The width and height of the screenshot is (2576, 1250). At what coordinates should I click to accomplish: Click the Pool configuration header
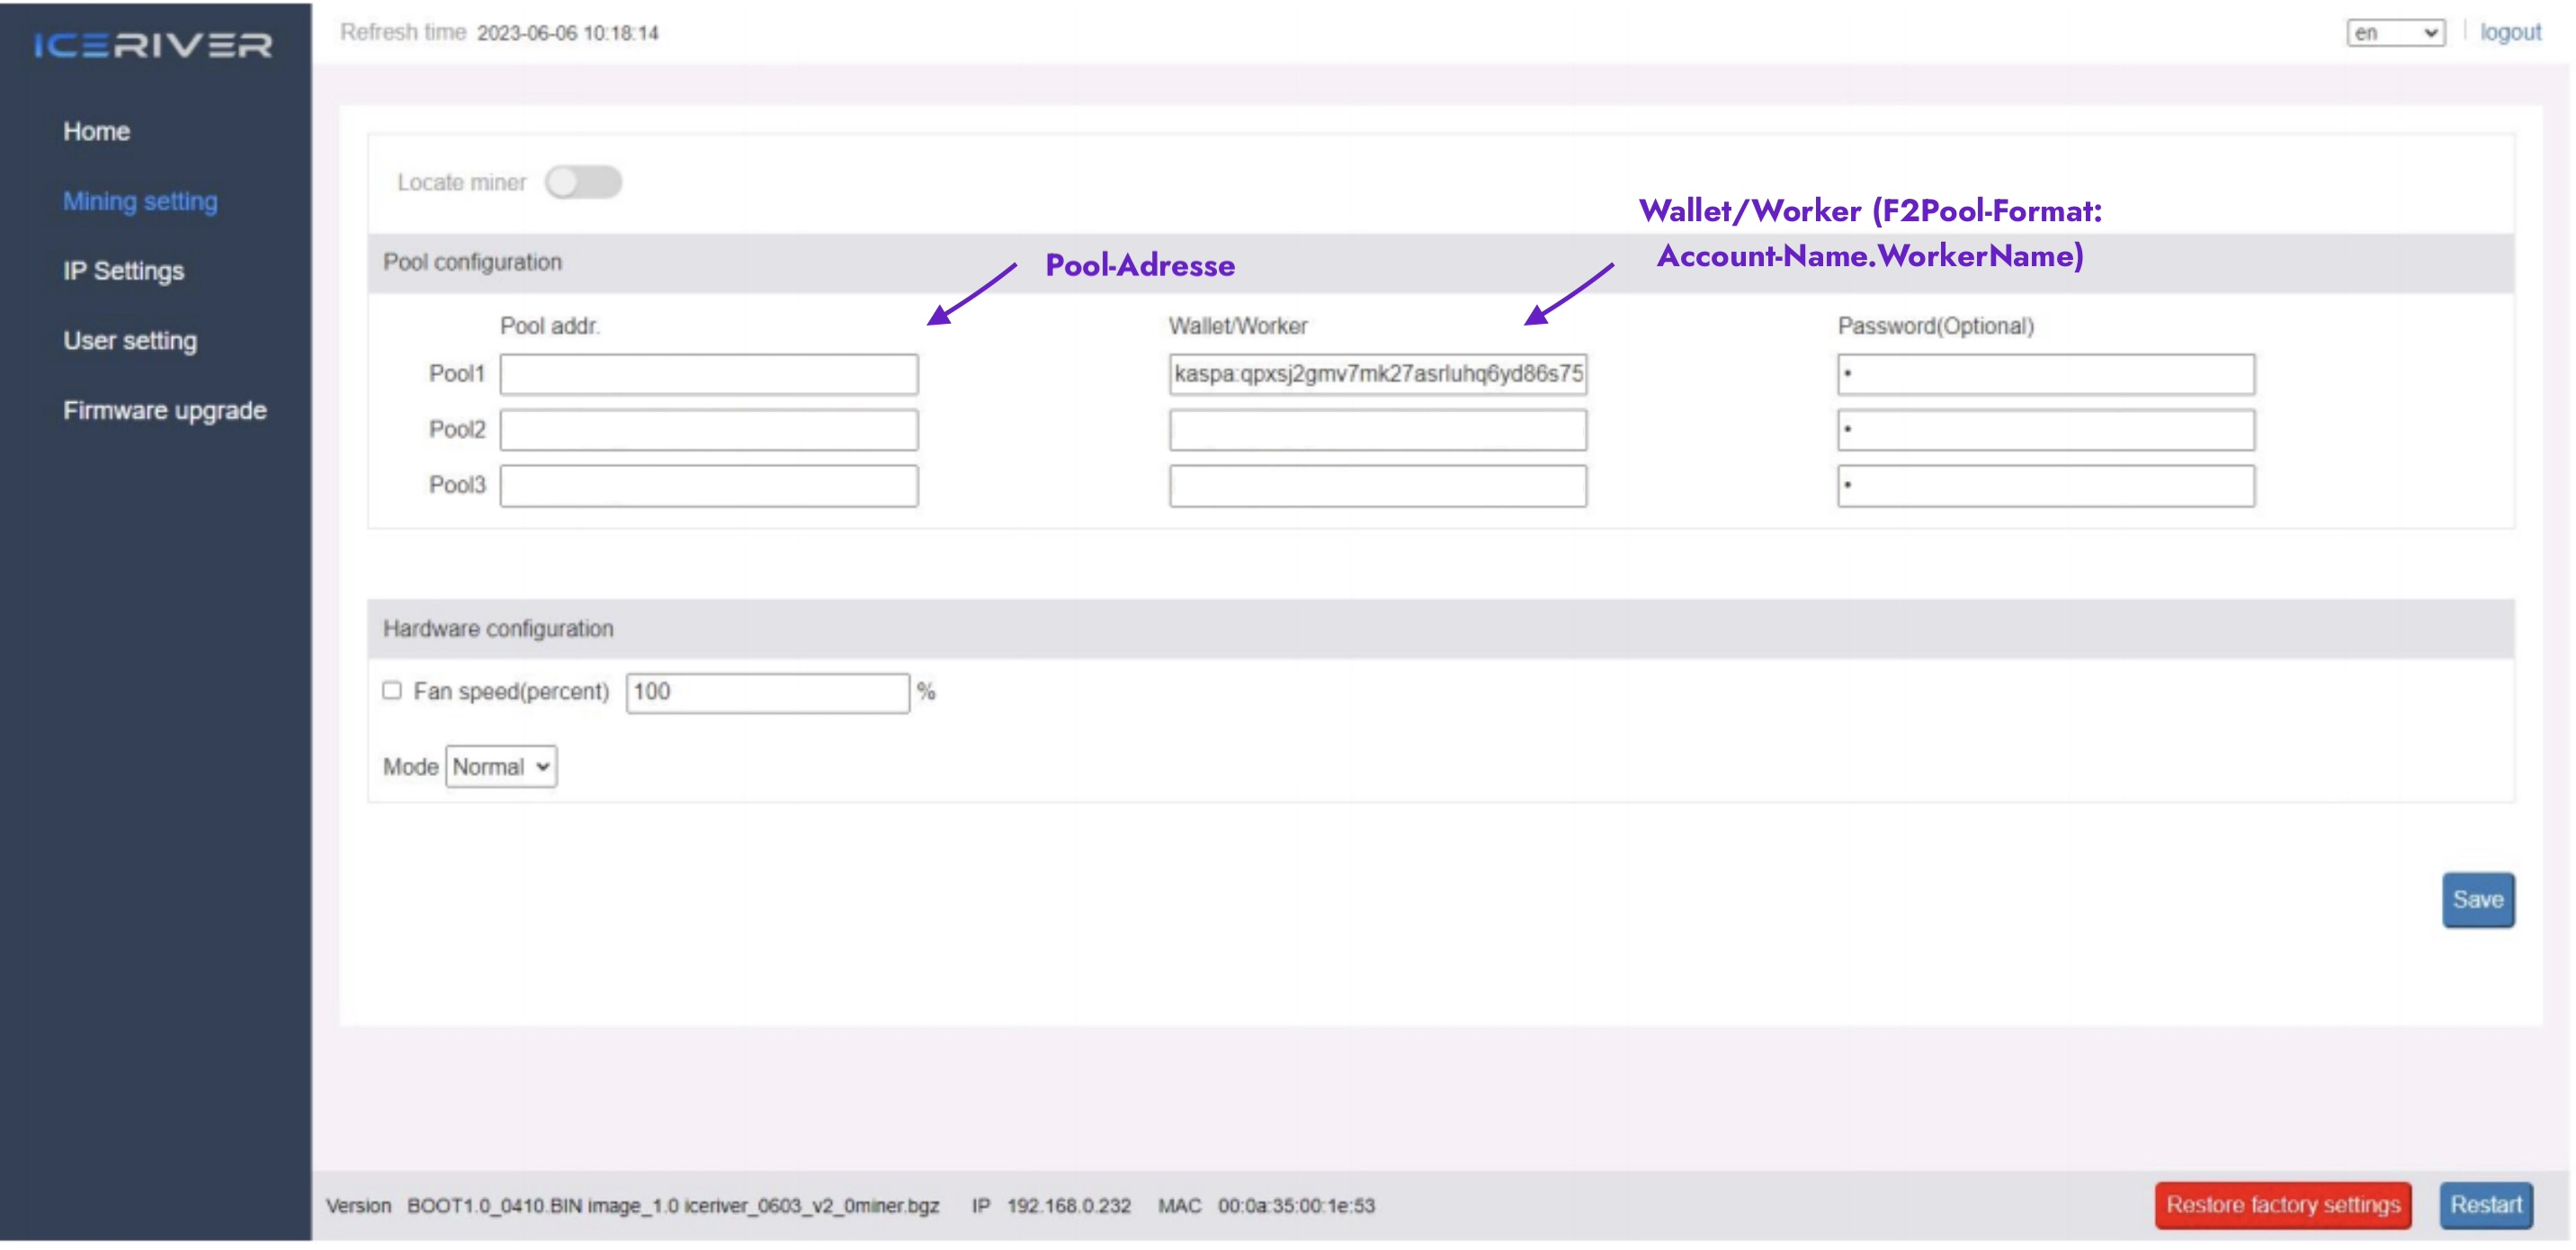coord(1440,263)
